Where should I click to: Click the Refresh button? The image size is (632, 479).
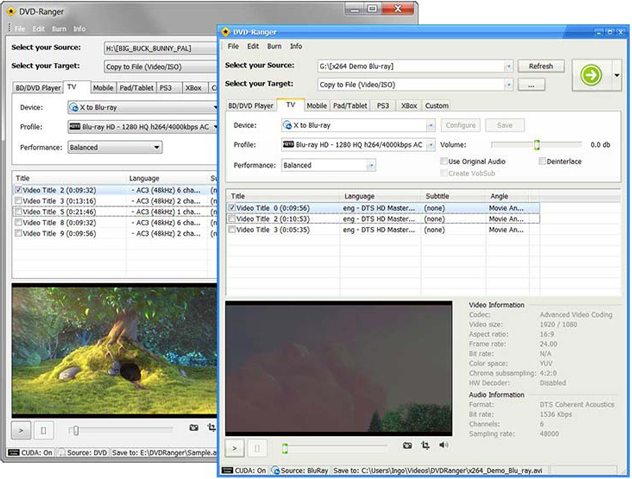coord(541,66)
